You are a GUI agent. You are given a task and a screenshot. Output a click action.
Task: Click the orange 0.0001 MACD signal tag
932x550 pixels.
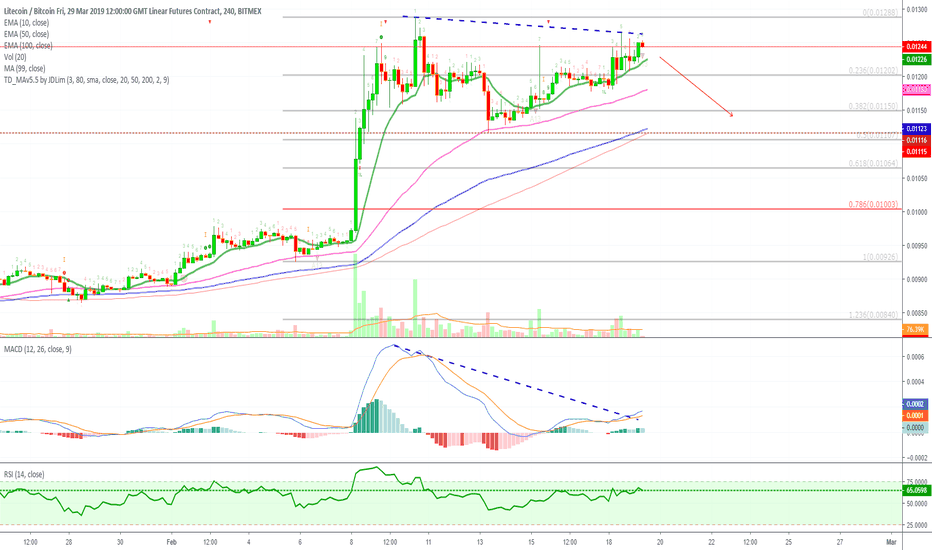pos(915,415)
